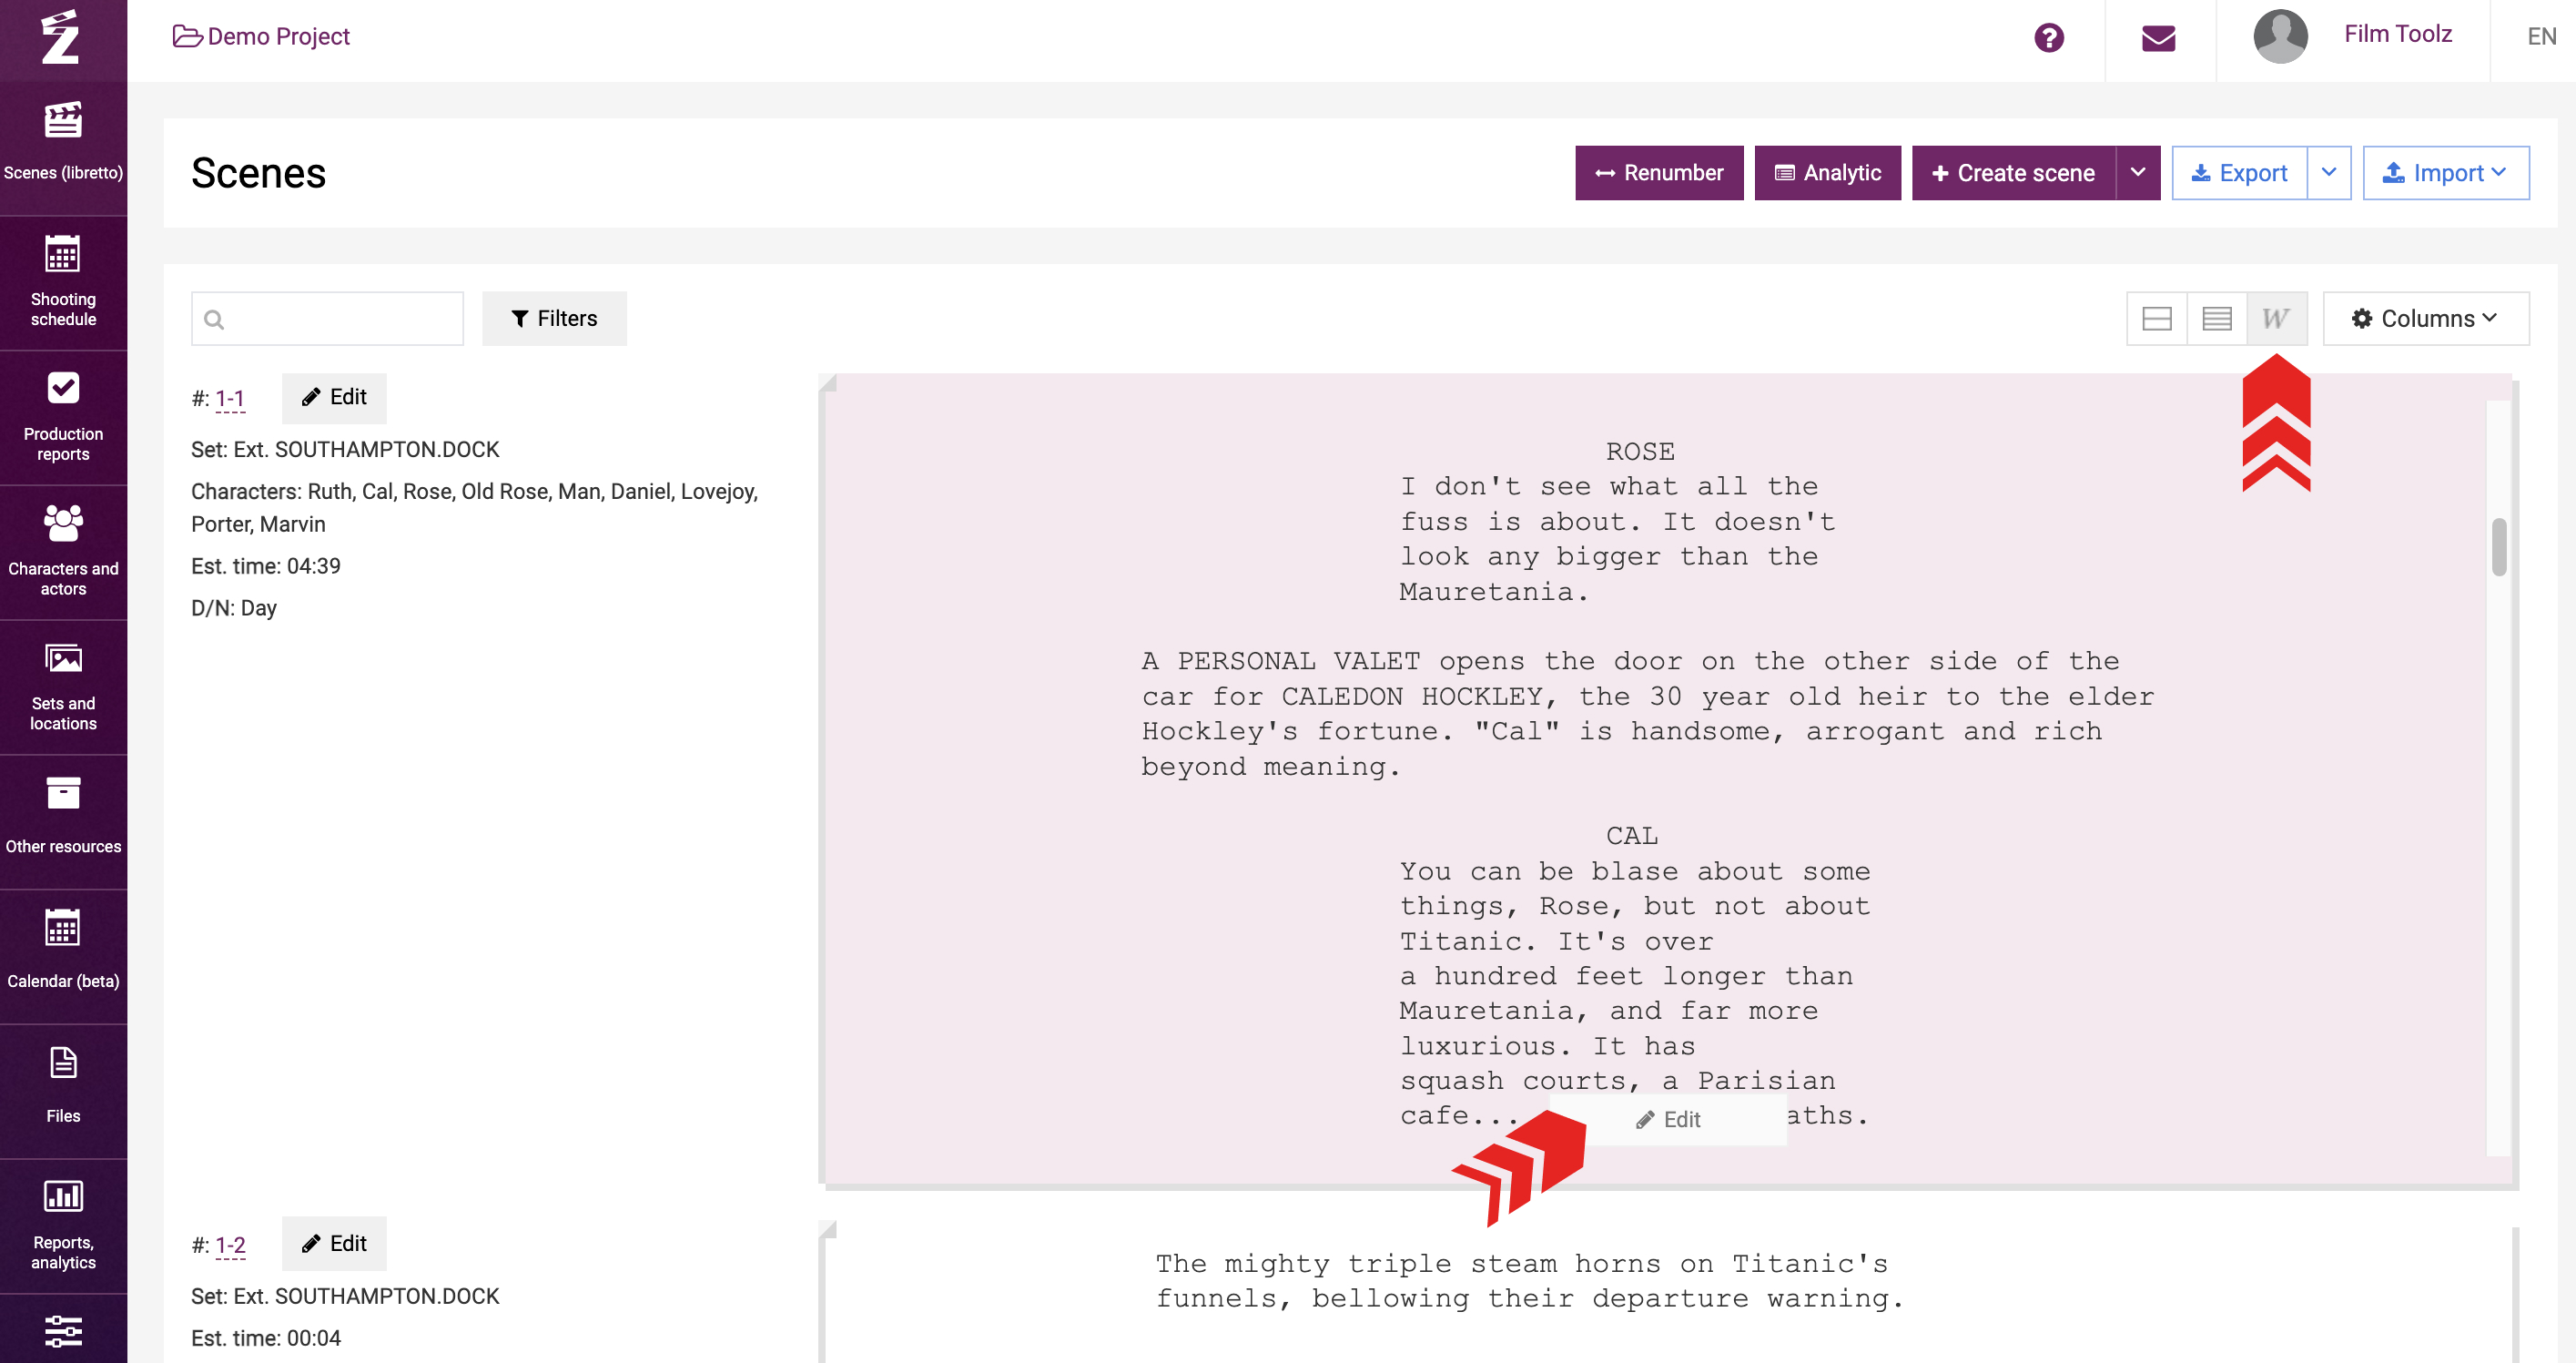Click the CAL character name in script
Screen dimensions: 2576x1363
tap(1632, 835)
